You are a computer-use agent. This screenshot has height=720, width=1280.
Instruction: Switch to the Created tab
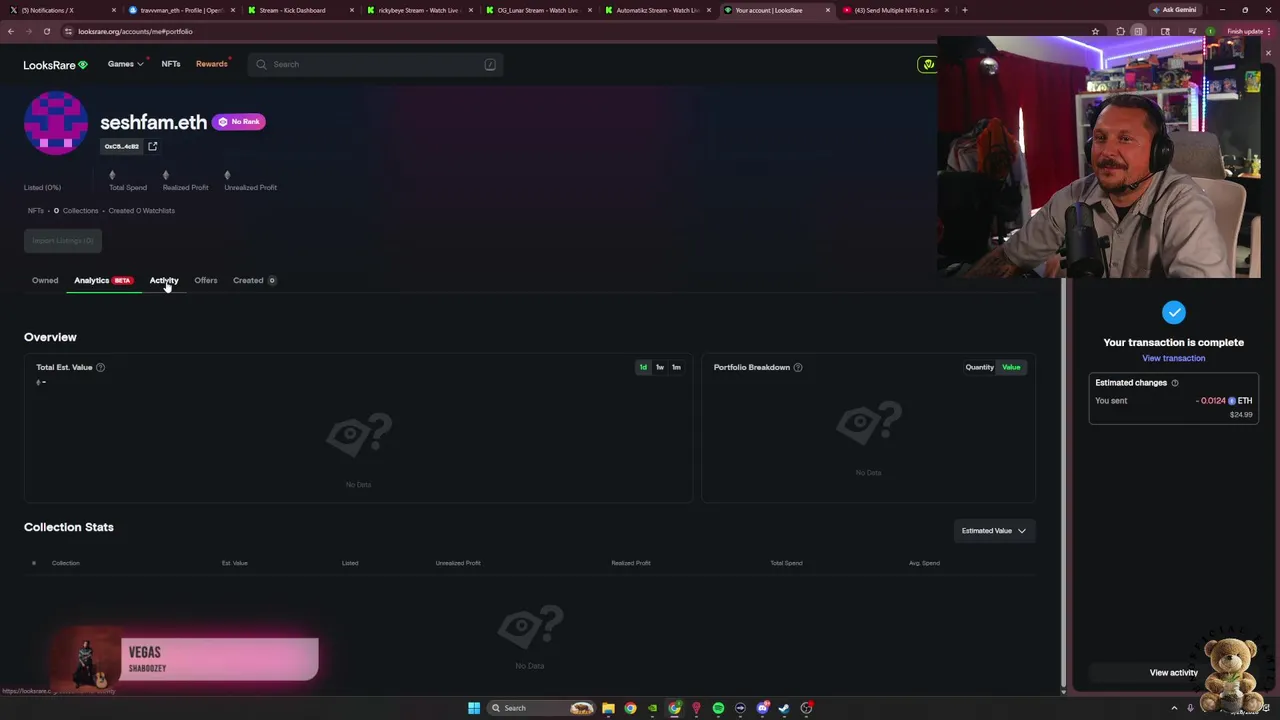[x=254, y=280]
